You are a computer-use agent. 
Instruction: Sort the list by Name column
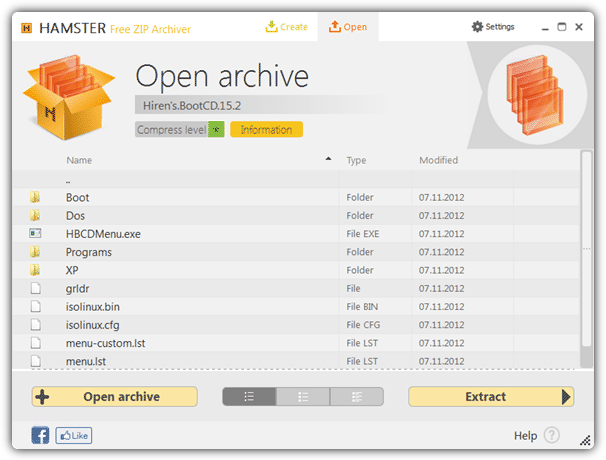[x=79, y=160]
